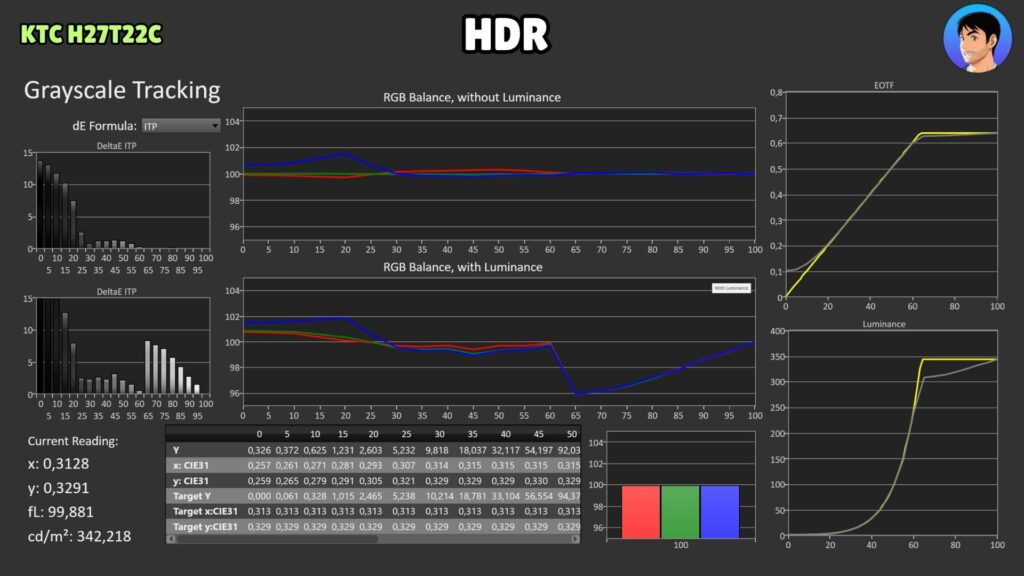Click Target Y cell 1,015
The height and width of the screenshot is (576, 1024).
(343, 496)
